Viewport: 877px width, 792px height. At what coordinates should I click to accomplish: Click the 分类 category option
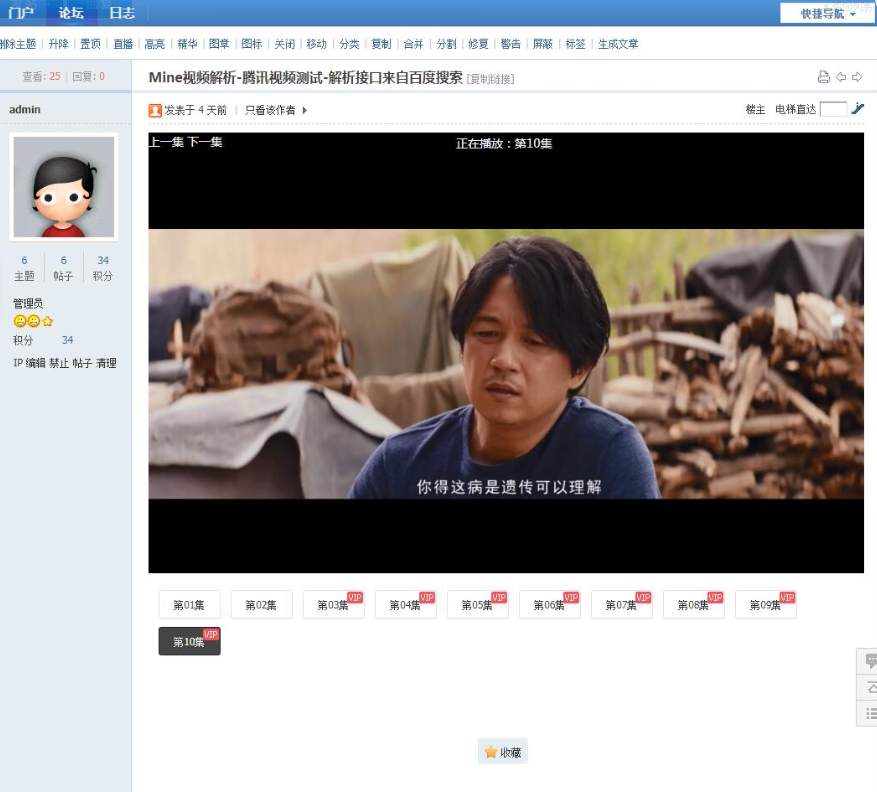pos(349,44)
